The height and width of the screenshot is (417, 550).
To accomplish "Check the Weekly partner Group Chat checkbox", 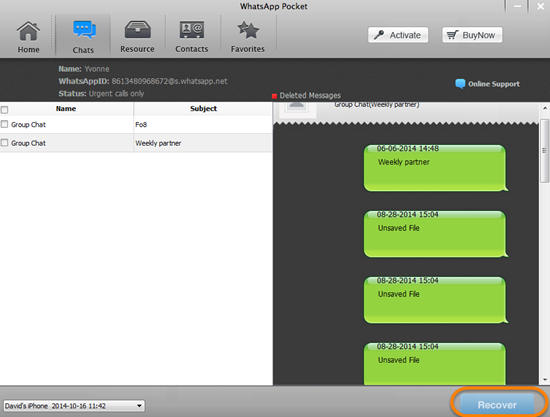I will [5, 143].
